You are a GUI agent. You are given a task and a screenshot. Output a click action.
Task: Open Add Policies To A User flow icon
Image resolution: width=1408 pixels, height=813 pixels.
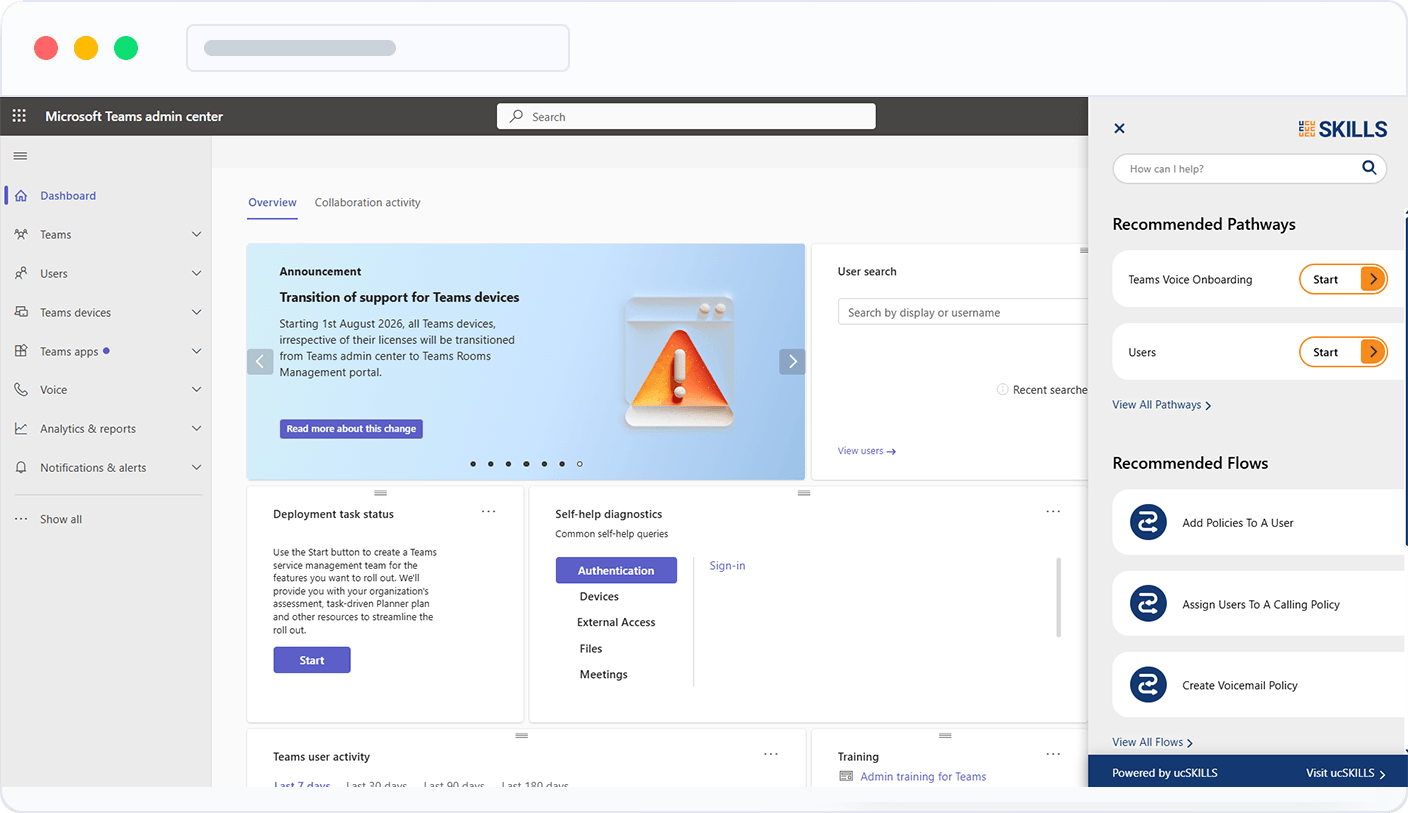click(1148, 522)
